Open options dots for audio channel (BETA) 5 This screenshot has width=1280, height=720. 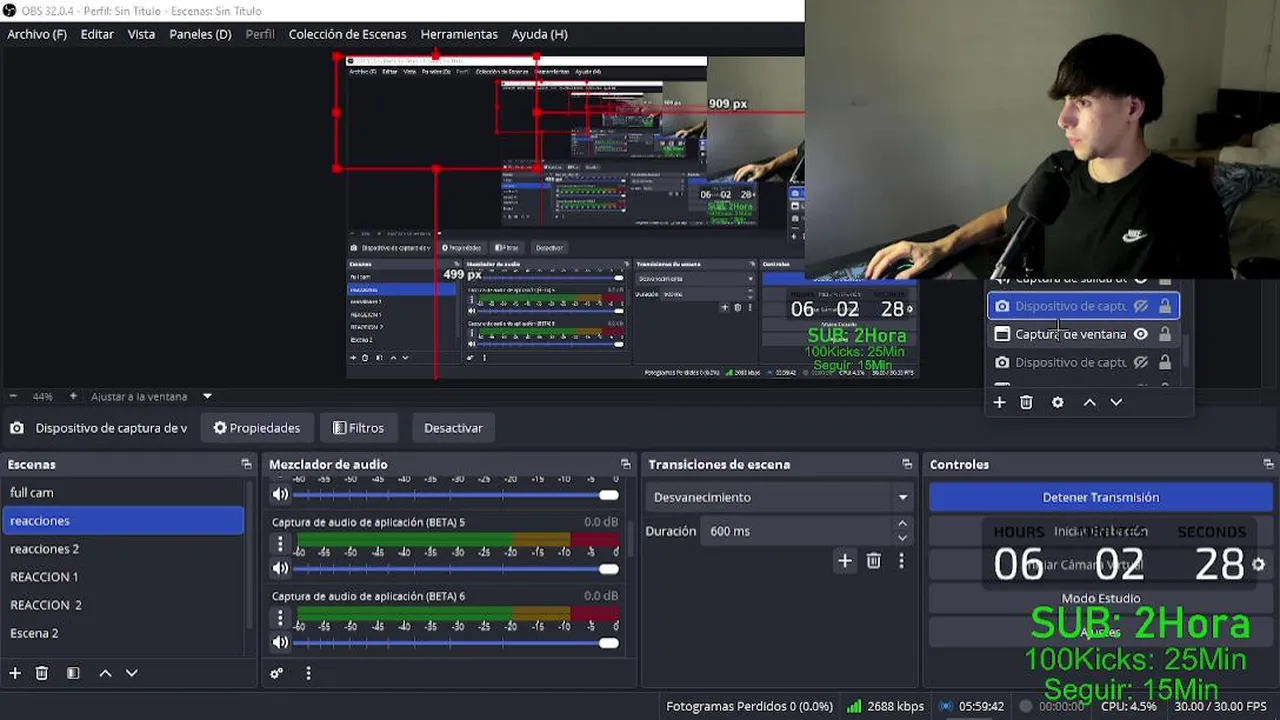[x=280, y=544]
